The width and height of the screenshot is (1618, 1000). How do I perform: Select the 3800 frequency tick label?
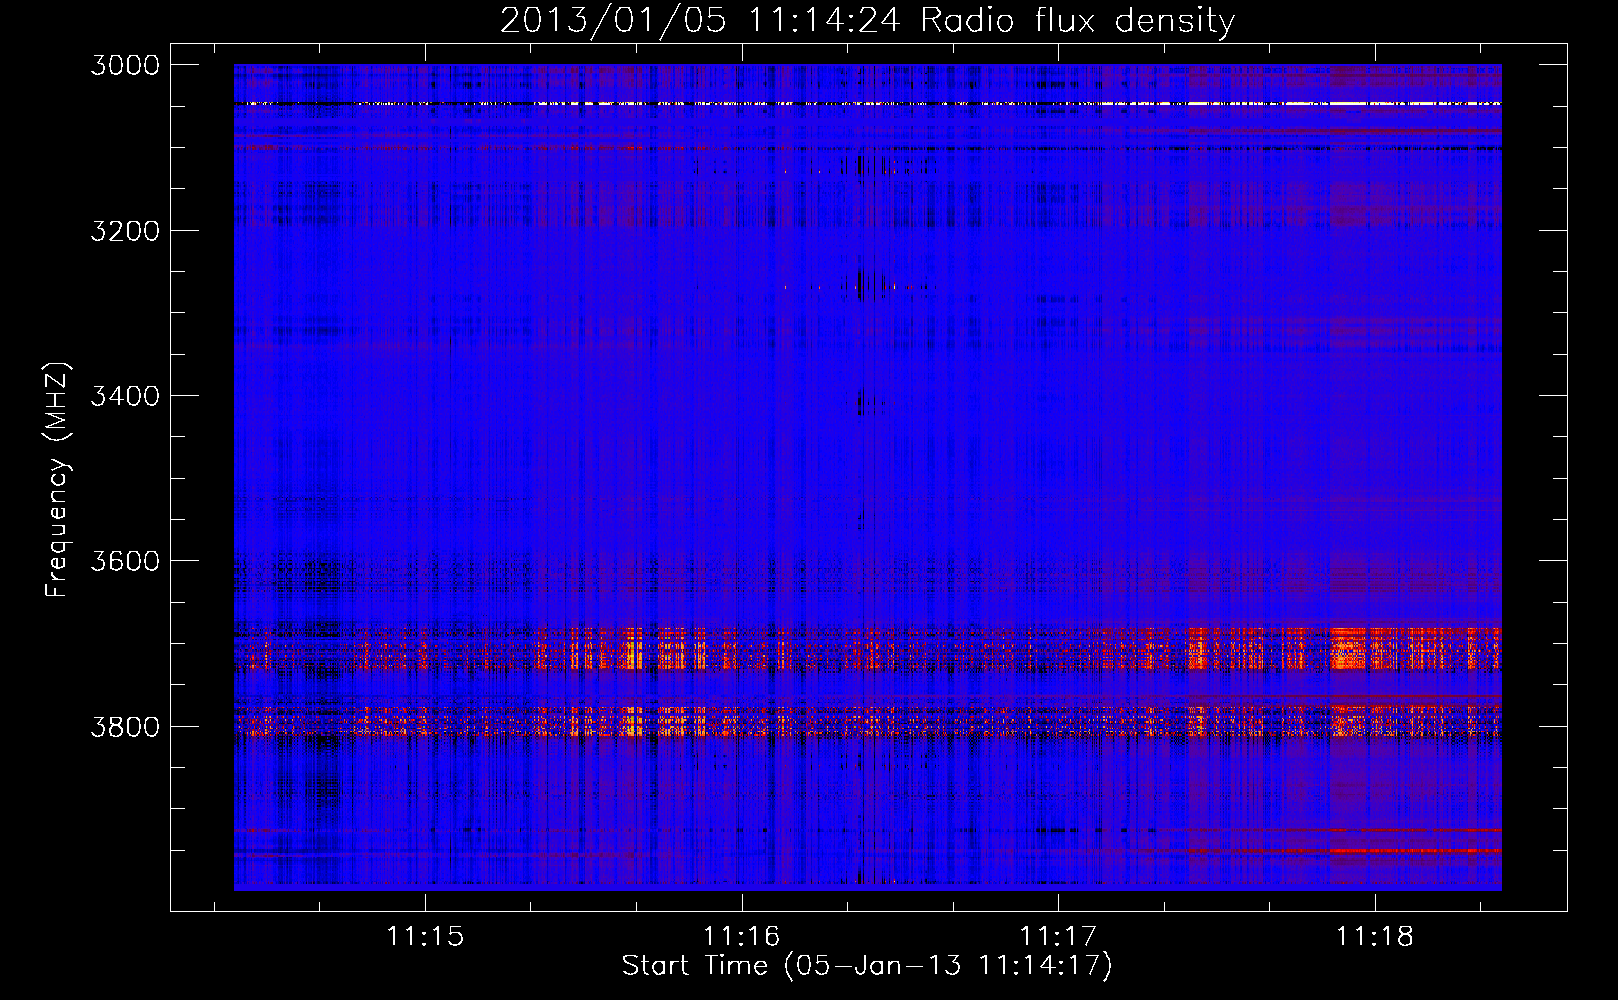125,726
